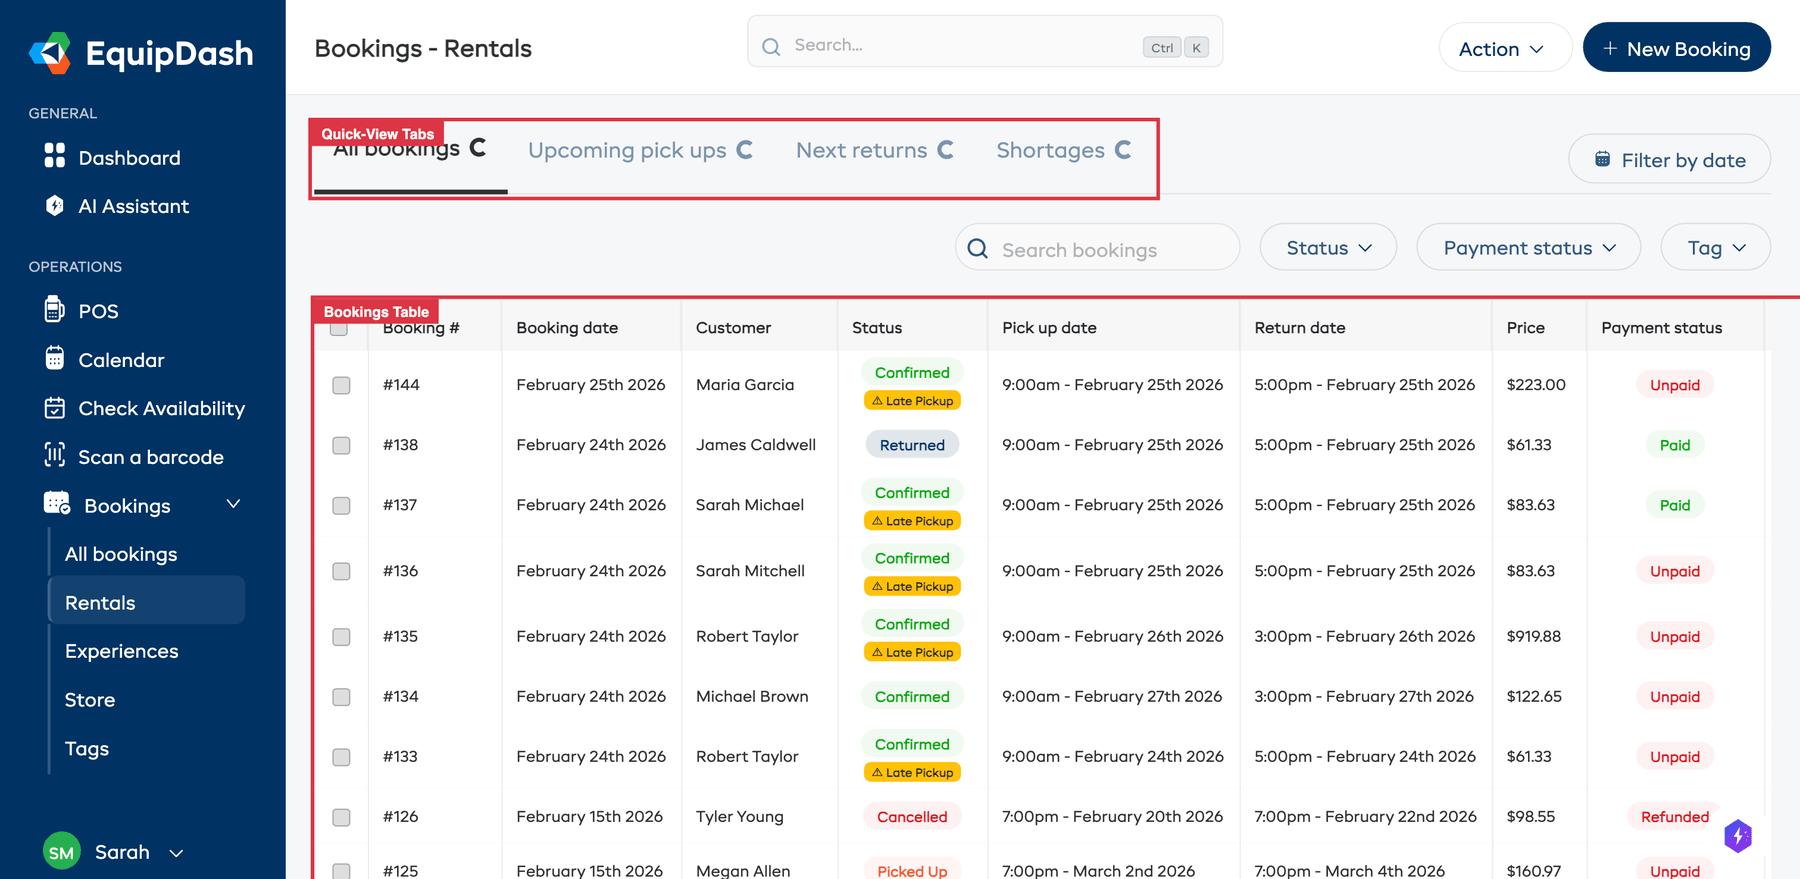The width and height of the screenshot is (1800, 879).
Task: Select checkbox for booking #133
Action: click(x=341, y=757)
